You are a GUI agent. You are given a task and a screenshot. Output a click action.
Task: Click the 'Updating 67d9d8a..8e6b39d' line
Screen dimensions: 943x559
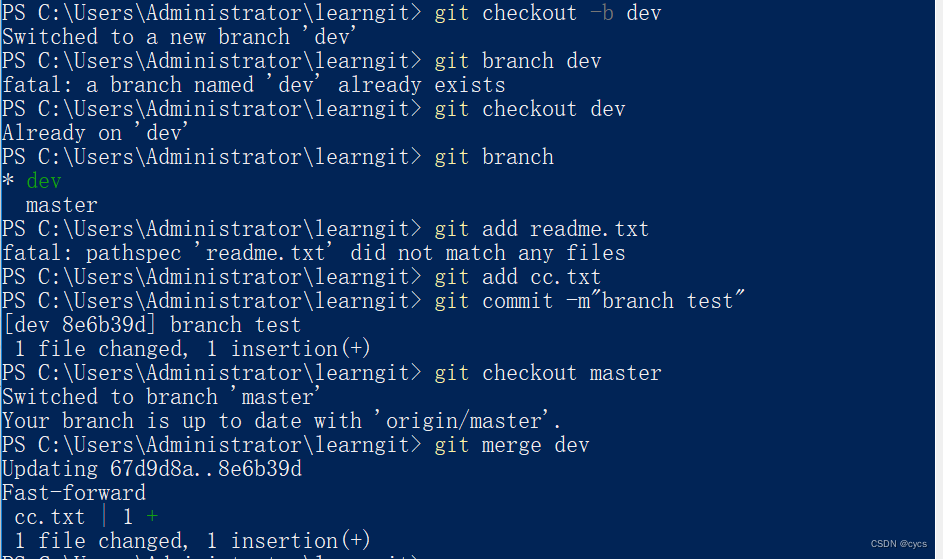[151, 469]
